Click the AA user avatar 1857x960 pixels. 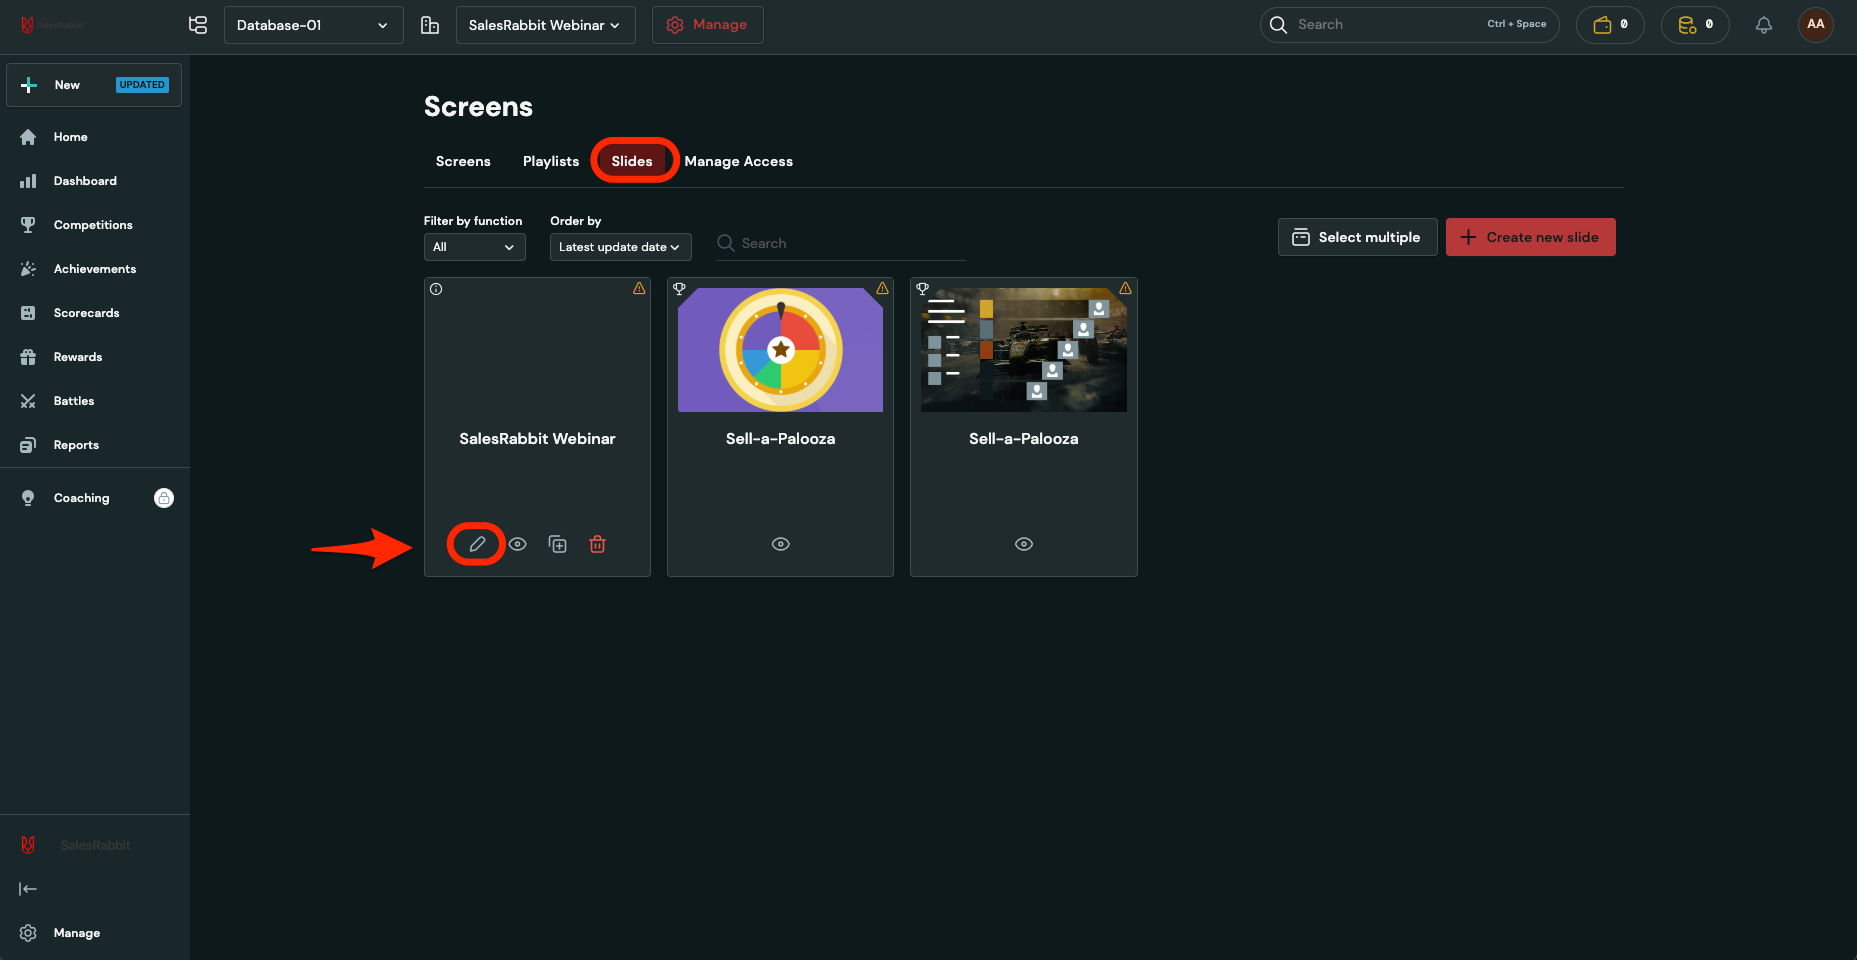click(1815, 25)
